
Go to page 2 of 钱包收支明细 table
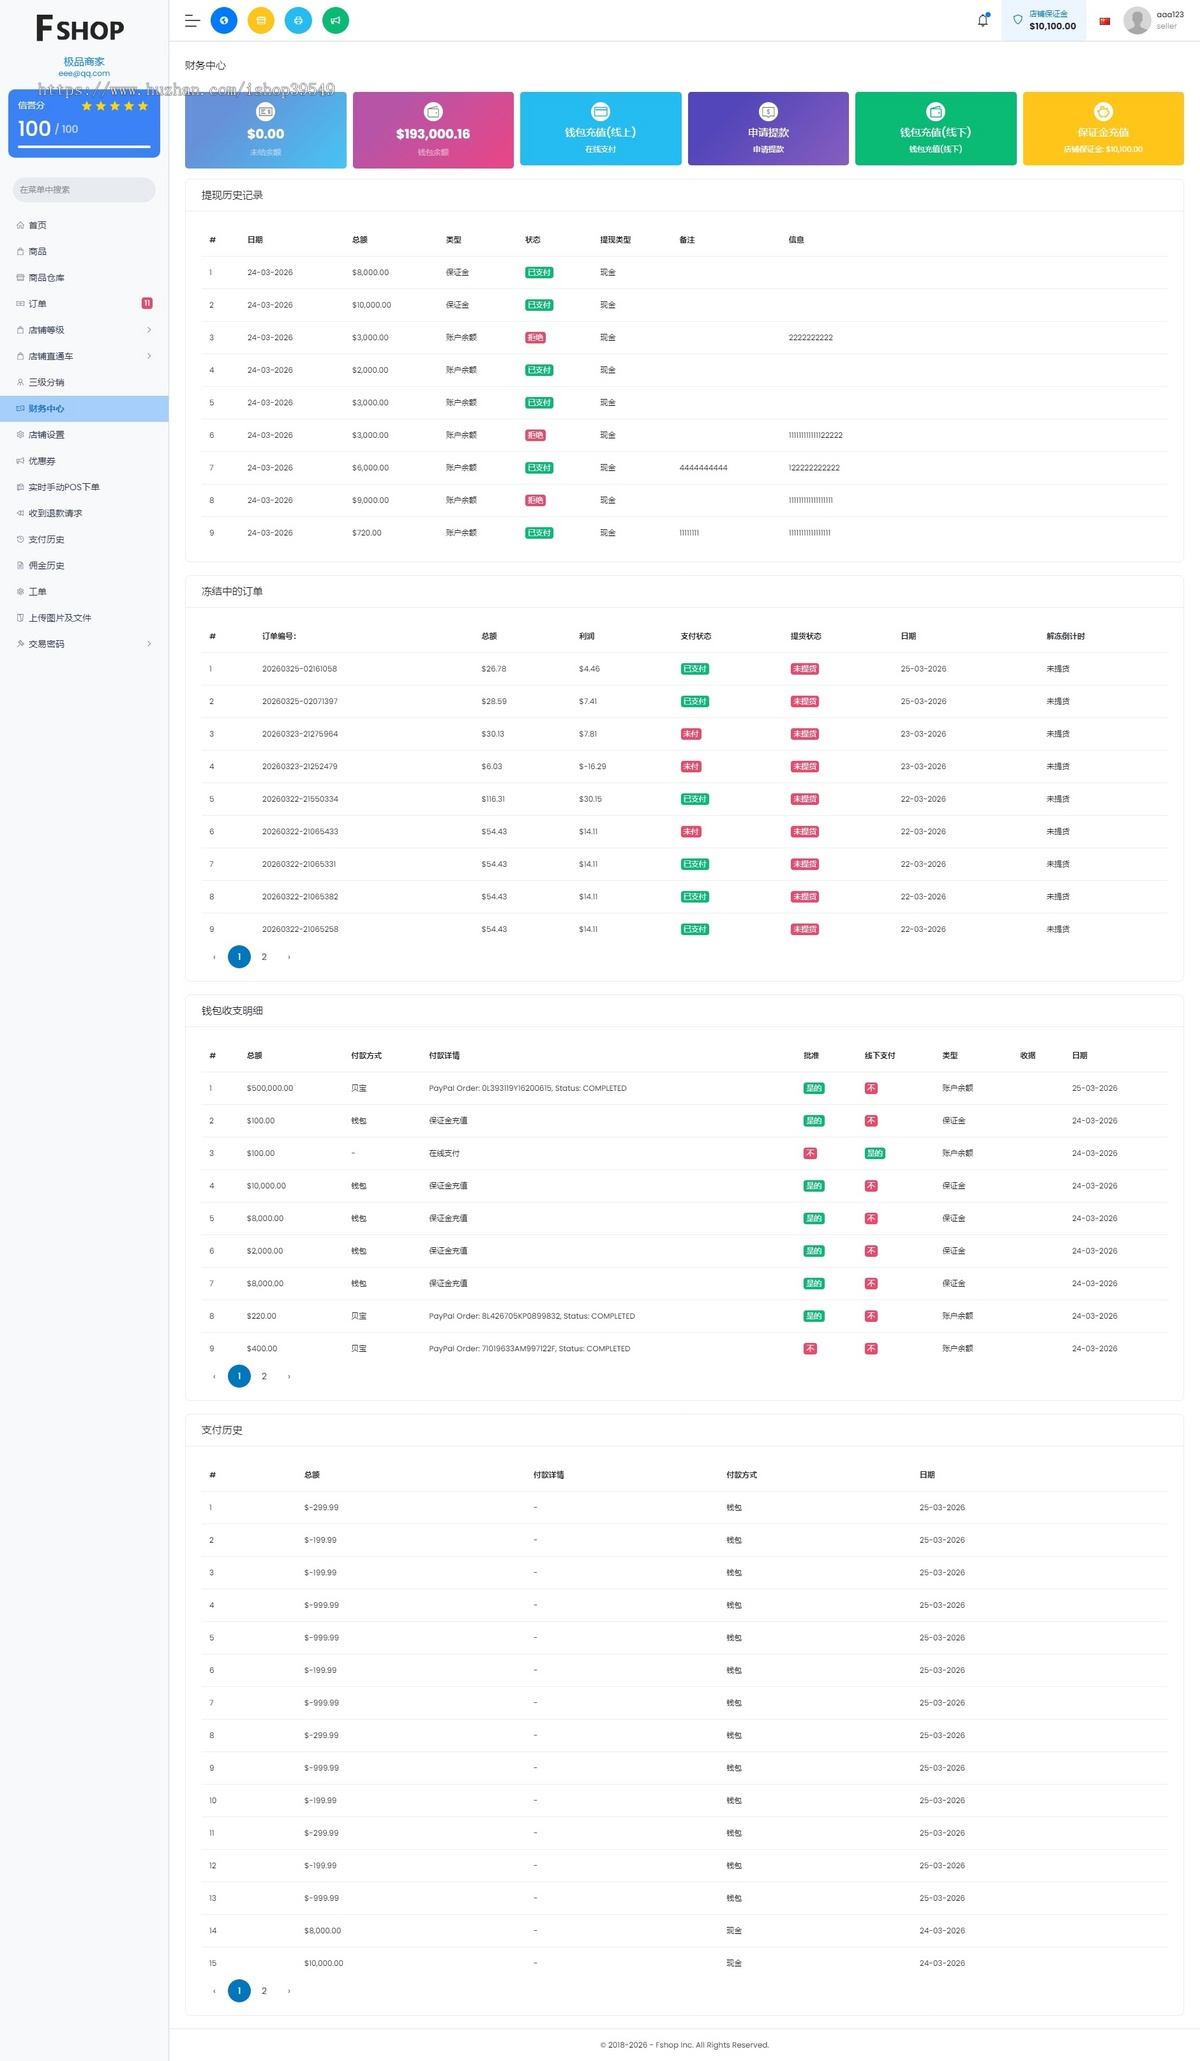point(264,1376)
